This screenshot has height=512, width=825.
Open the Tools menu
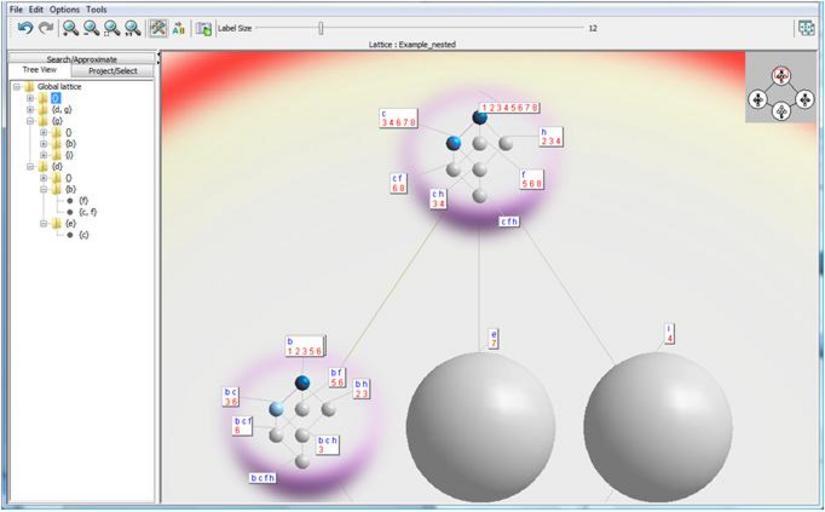[96, 8]
